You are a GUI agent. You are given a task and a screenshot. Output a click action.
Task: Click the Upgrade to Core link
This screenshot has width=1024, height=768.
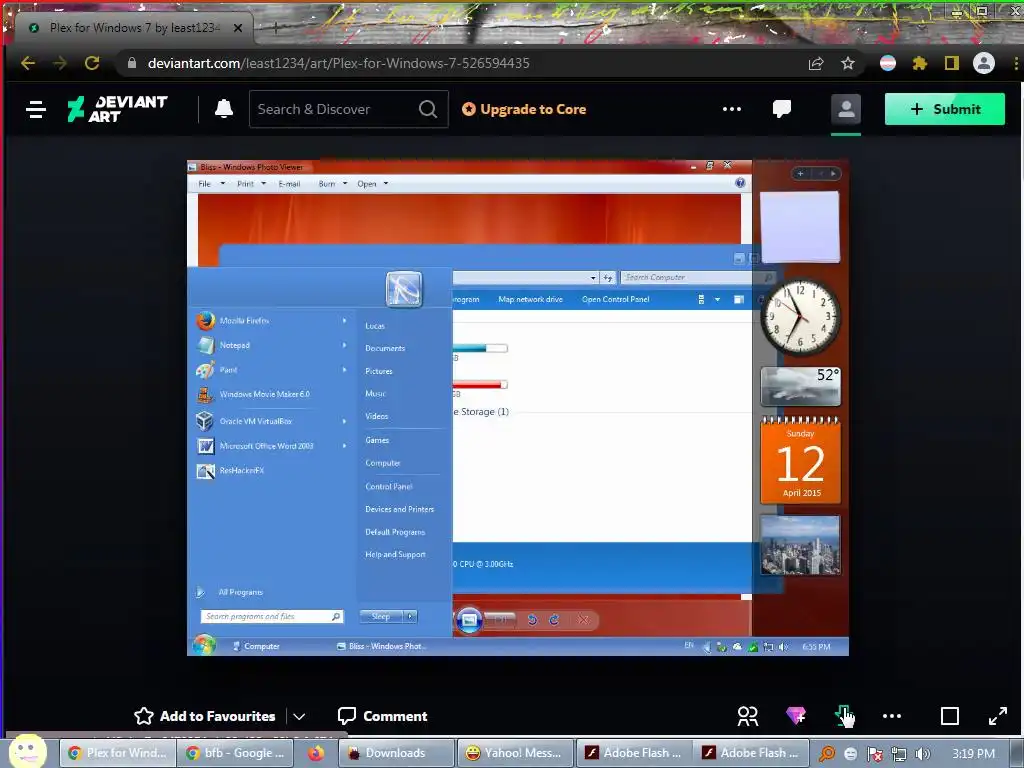[x=524, y=109]
